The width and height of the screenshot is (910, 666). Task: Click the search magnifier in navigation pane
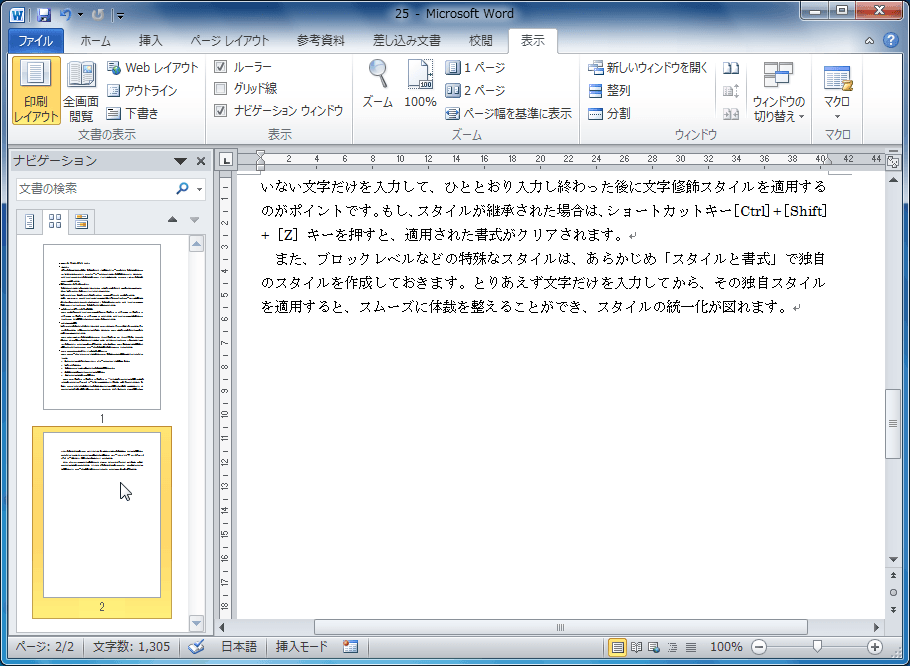(x=182, y=189)
